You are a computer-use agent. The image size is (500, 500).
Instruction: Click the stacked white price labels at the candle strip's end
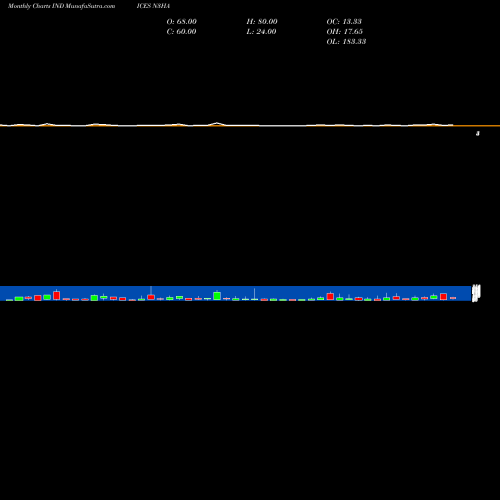(x=476, y=293)
